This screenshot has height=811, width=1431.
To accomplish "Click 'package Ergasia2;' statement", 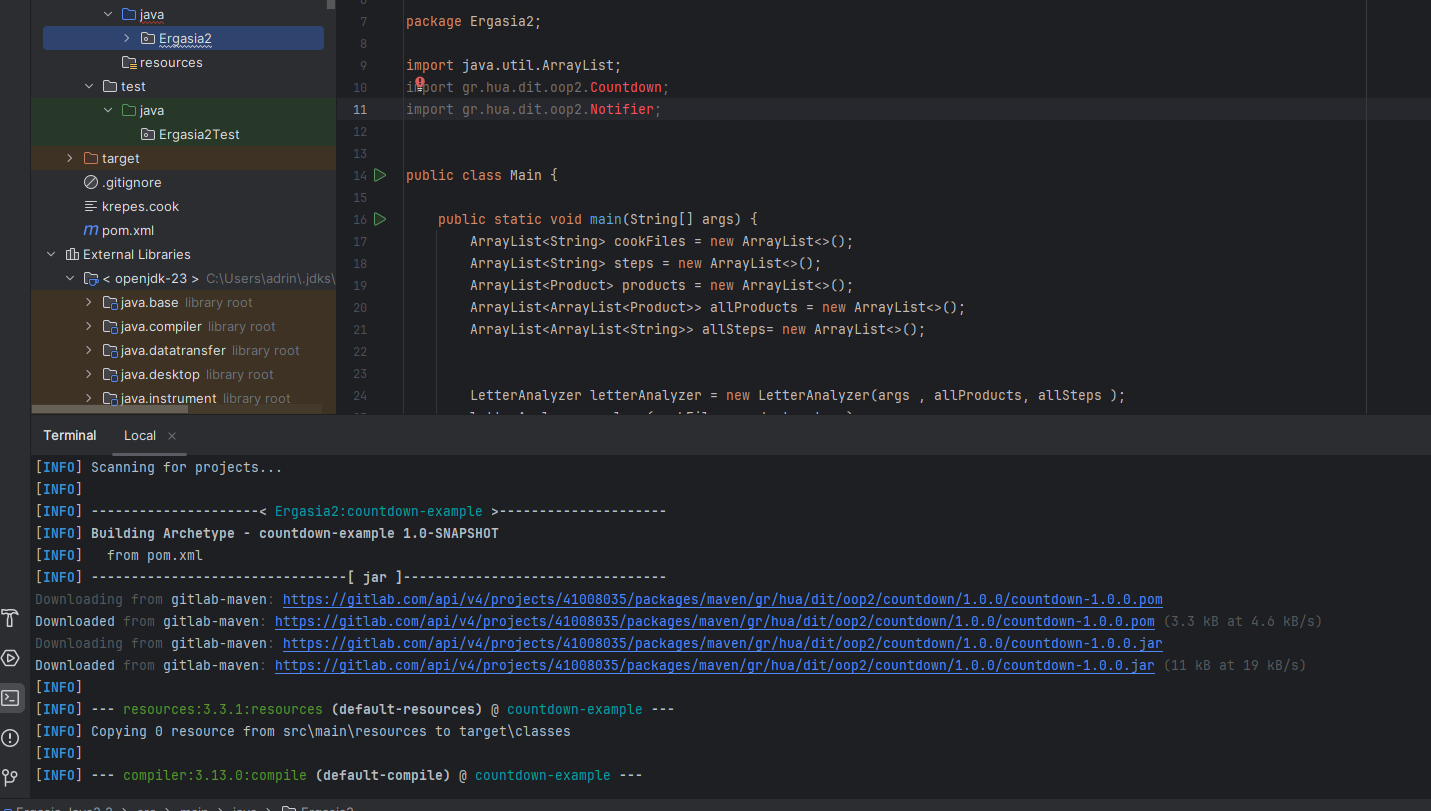I will (x=473, y=21).
